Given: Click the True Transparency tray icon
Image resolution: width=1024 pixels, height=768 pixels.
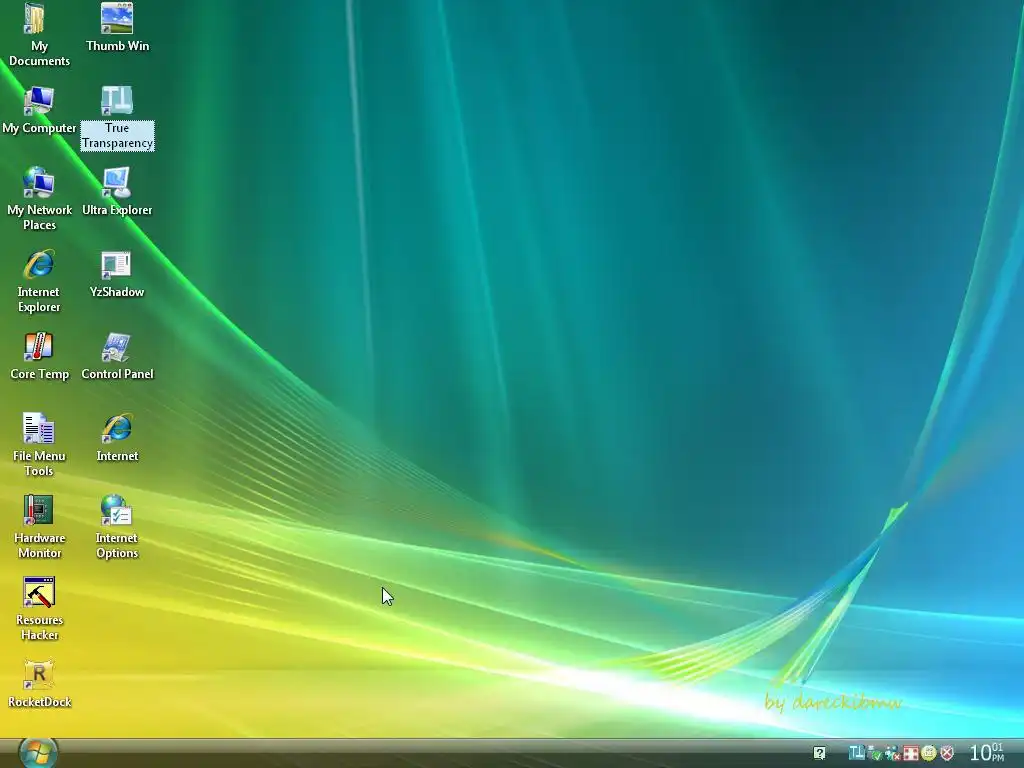Looking at the screenshot, I should coord(857,753).
